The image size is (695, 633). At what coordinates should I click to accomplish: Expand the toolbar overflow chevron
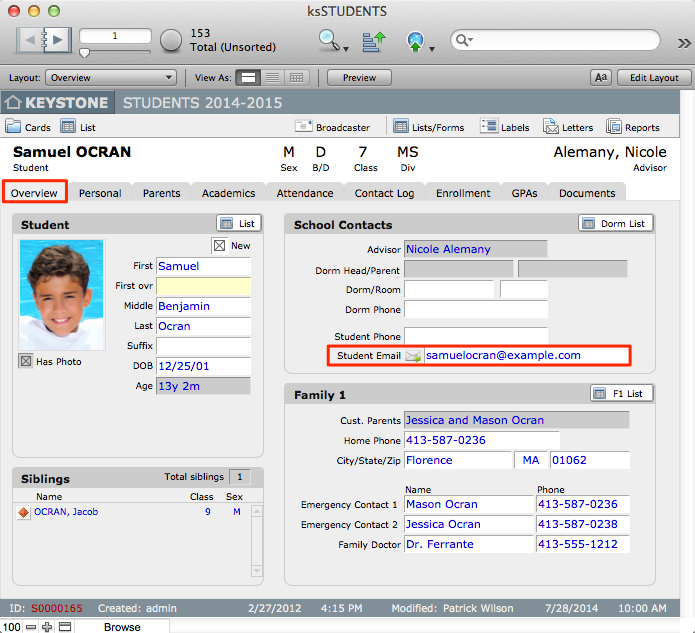(684, 43)
